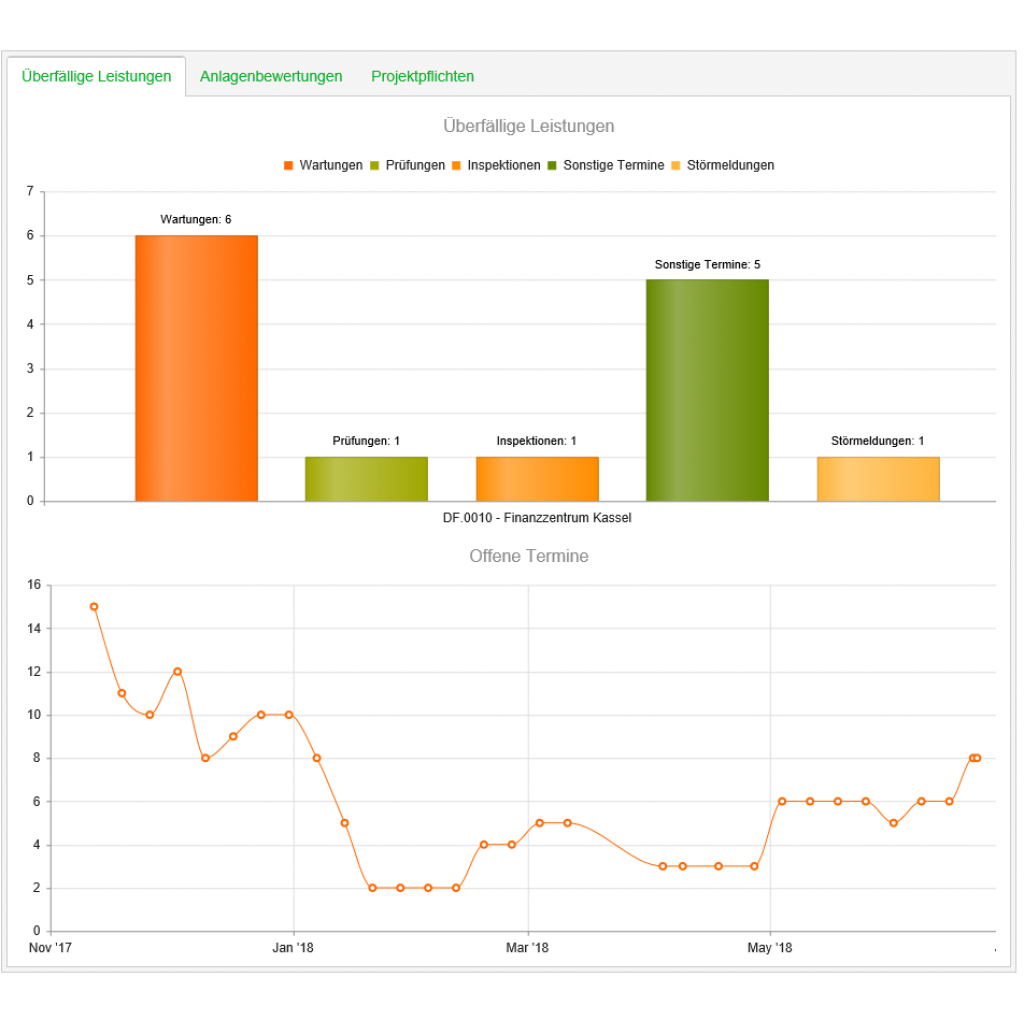The image size is (1024, 1024).
Task: Hide the Inspektionen series via legend
Action: pos(503,165)
